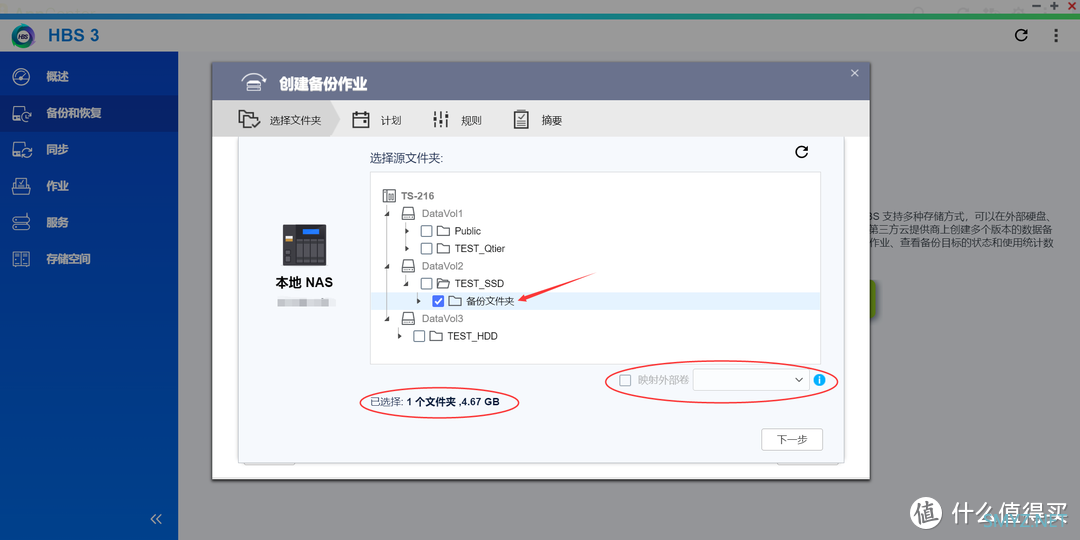Open the 映射外部卷 dropdown list
Screen dimensions: 1080x540
[751, 380]
